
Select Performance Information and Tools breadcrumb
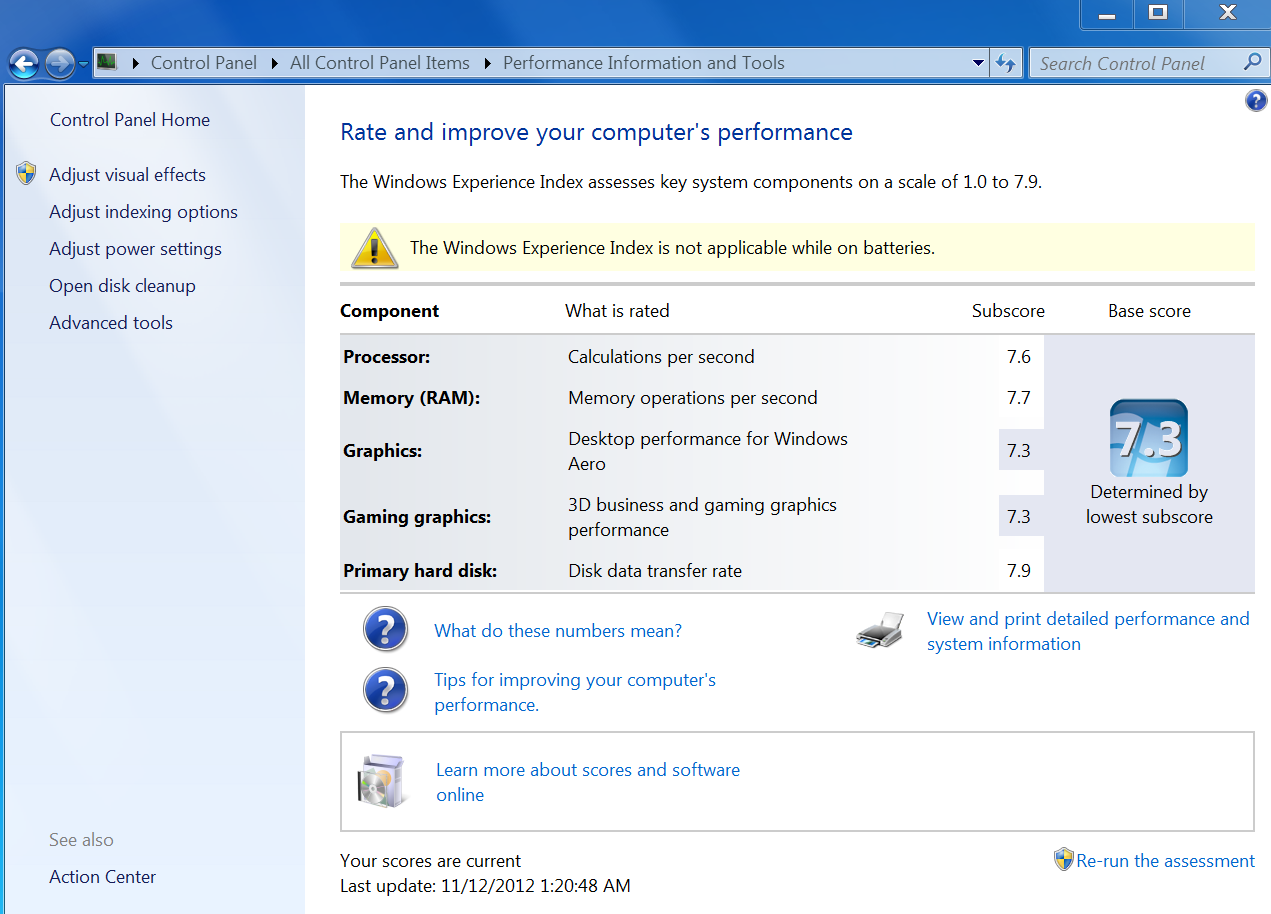coord(644,63)
